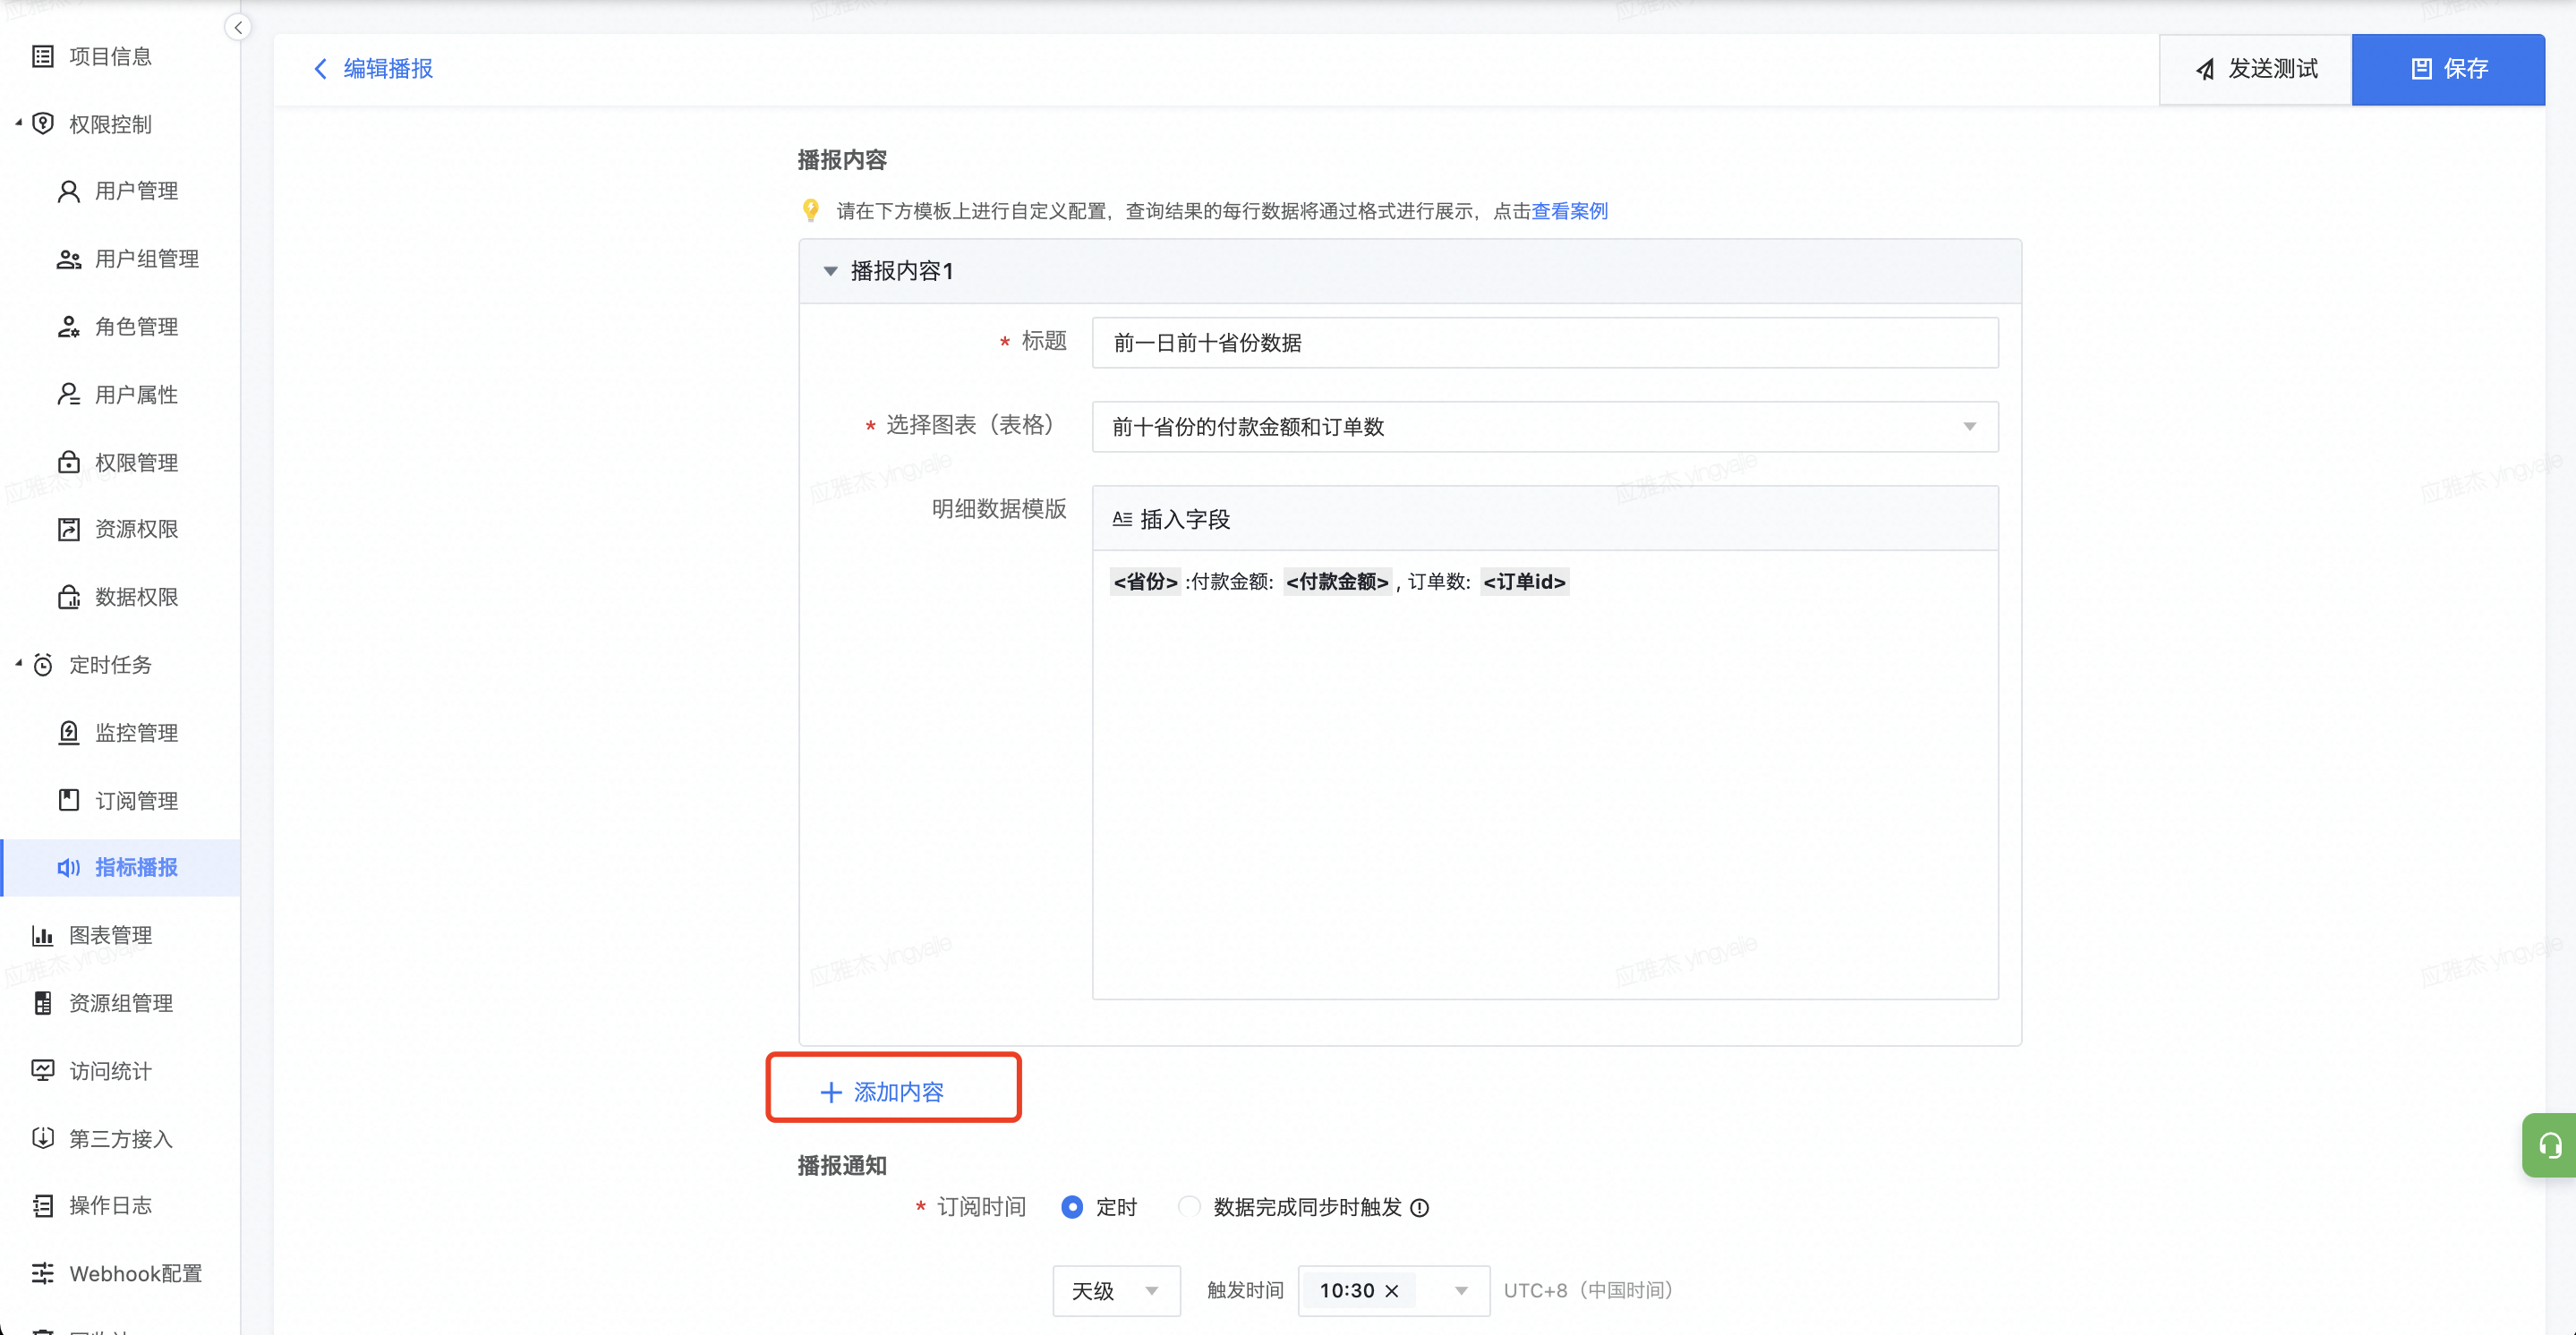This screenshot has height=1335, width=2576.
Task: Click the 权限控制 shield icon
Action: point(43,124)
